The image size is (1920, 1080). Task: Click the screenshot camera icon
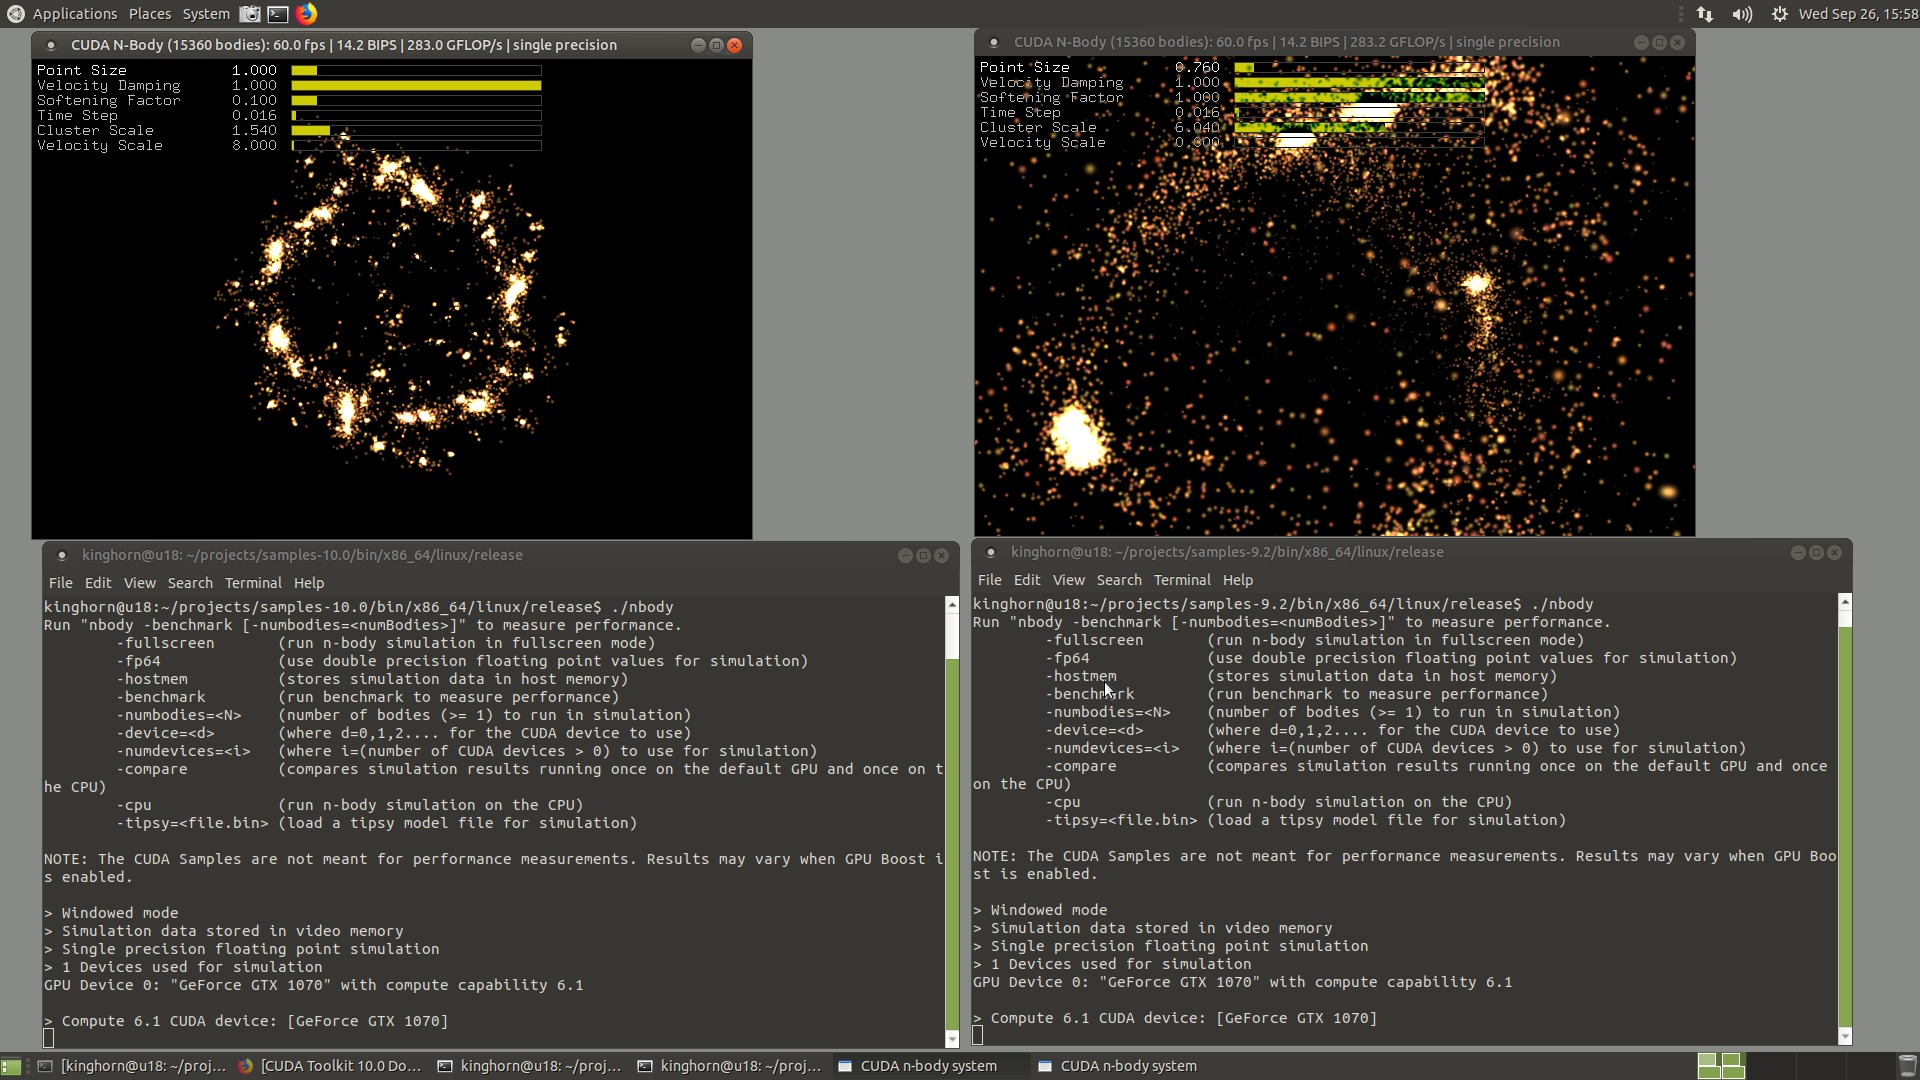tap(250, 14)
